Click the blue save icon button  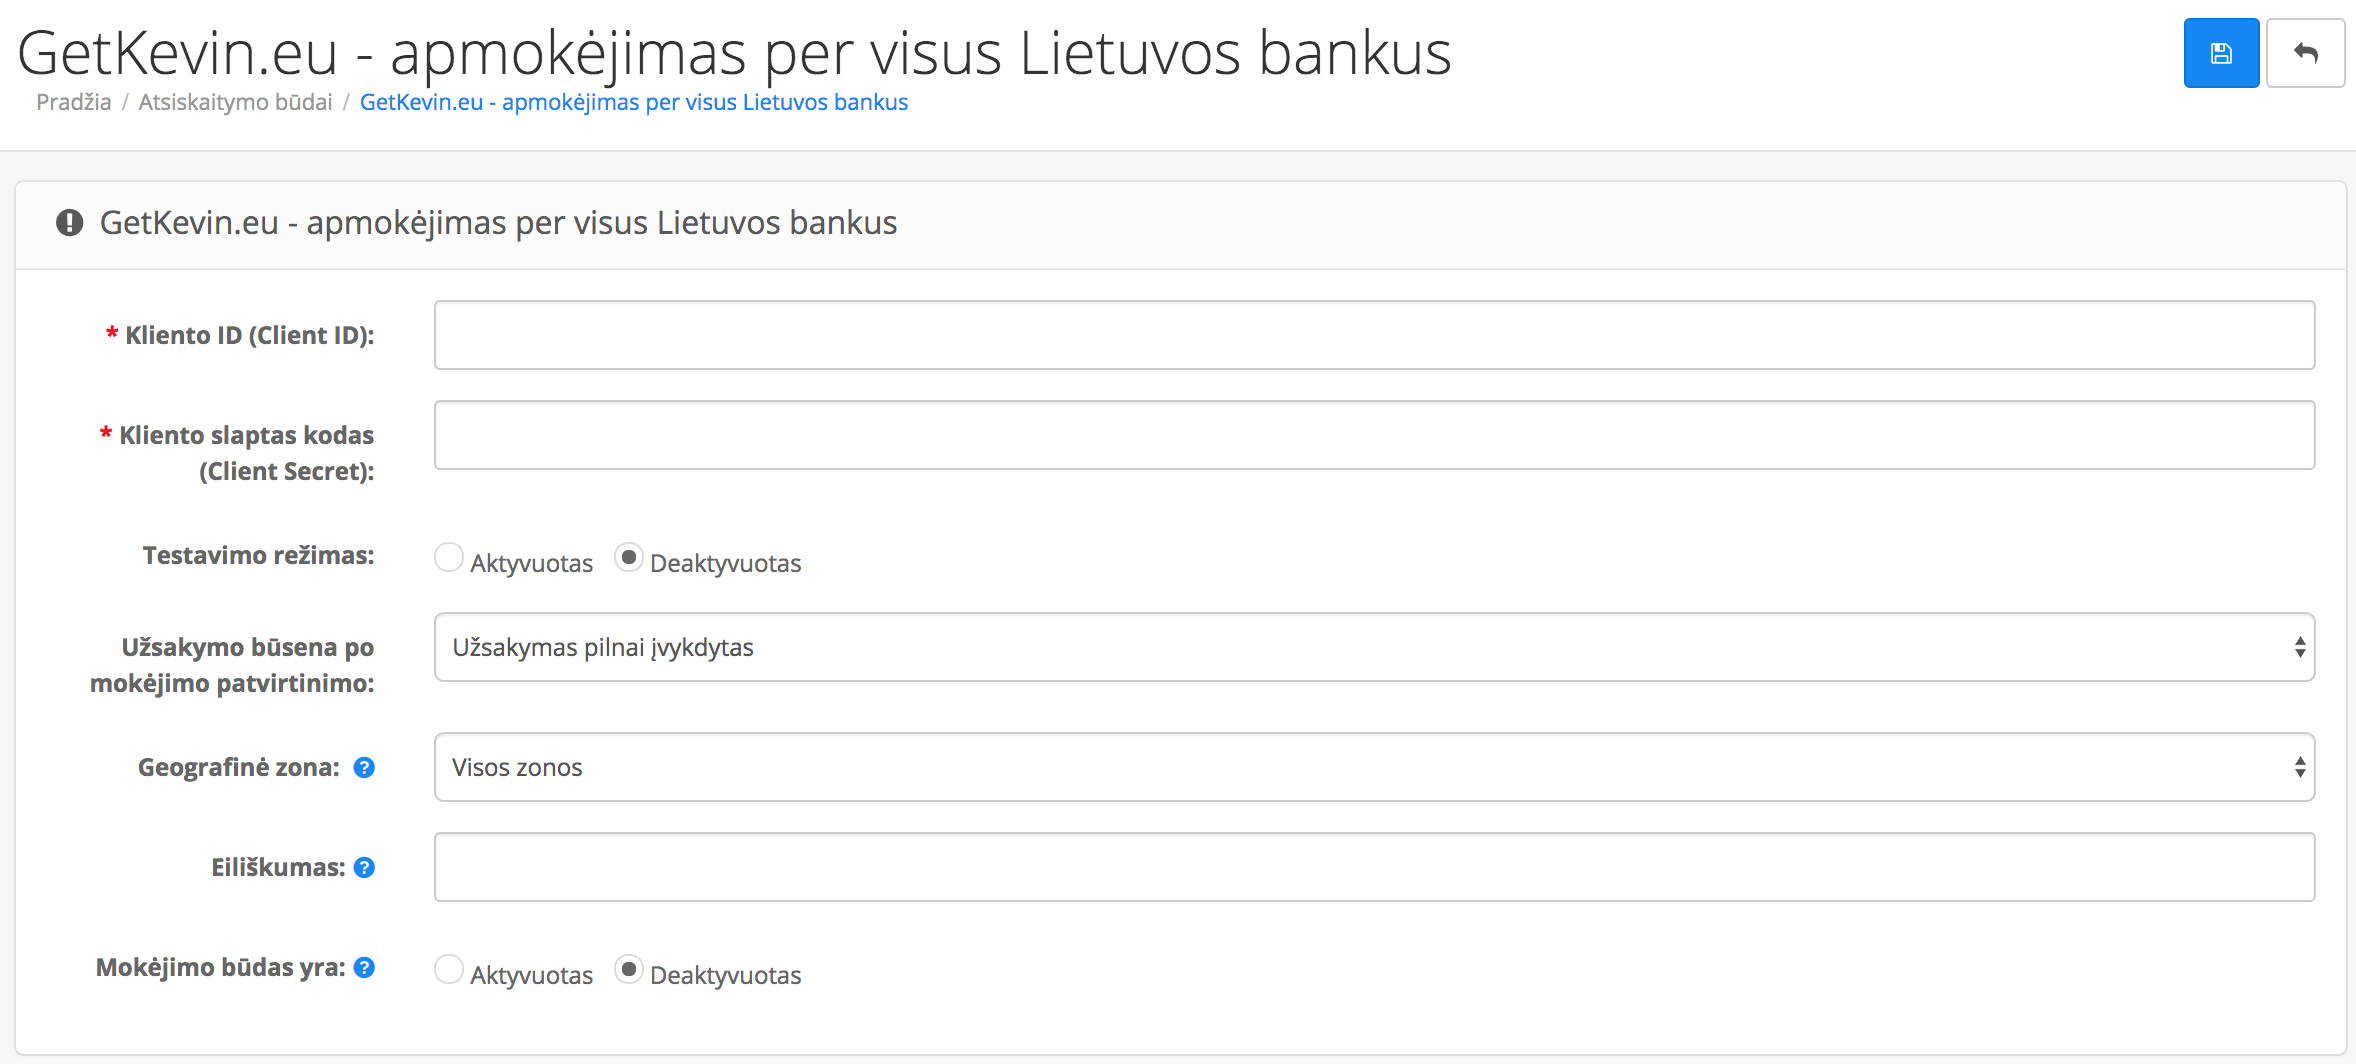2221,53
